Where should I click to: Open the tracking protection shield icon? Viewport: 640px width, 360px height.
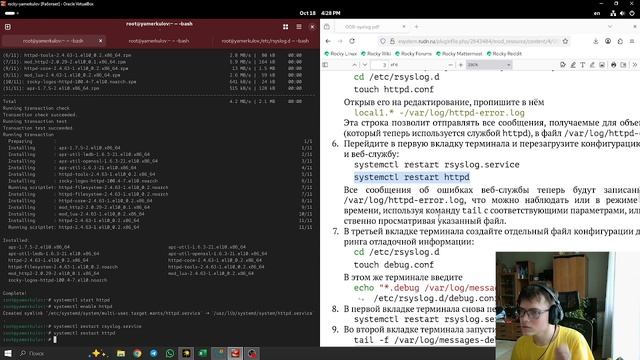click(382, 41)
